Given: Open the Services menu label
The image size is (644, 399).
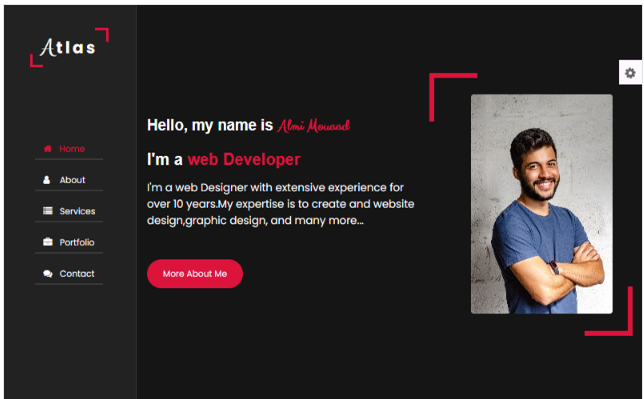Looking at the screenshot, I should coord(77,211).
